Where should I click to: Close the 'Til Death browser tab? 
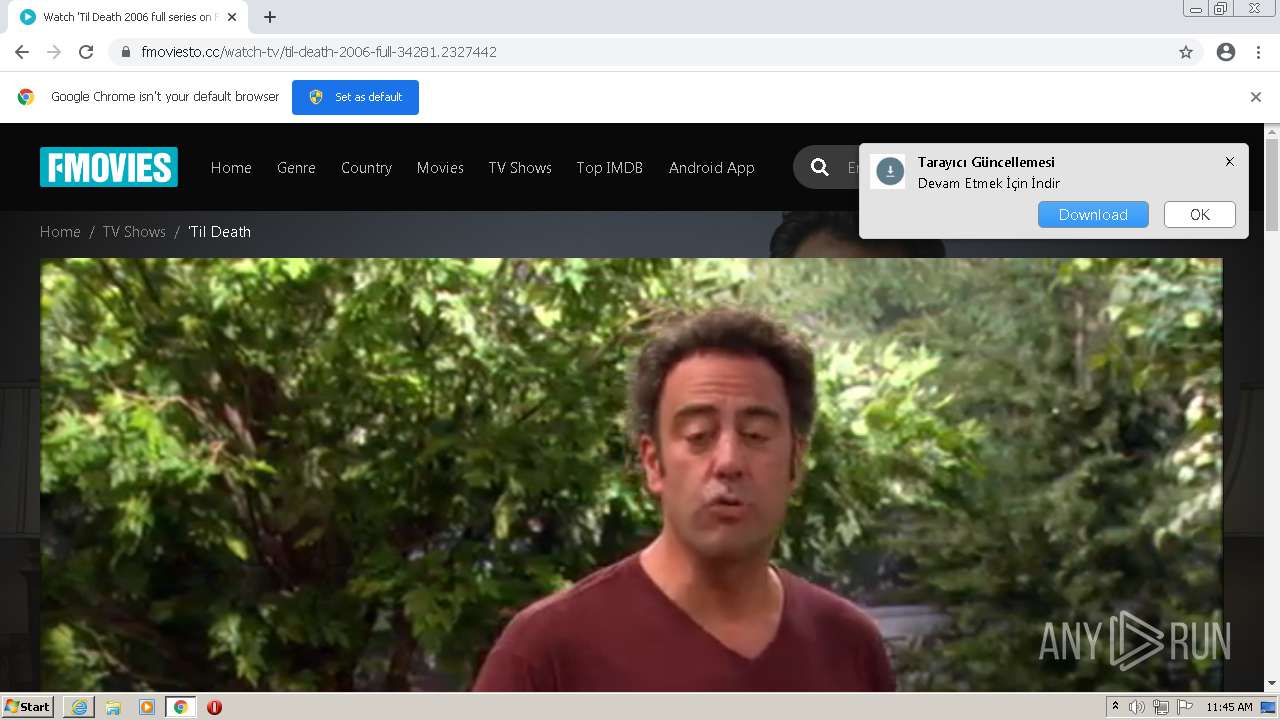click(232, 17)
